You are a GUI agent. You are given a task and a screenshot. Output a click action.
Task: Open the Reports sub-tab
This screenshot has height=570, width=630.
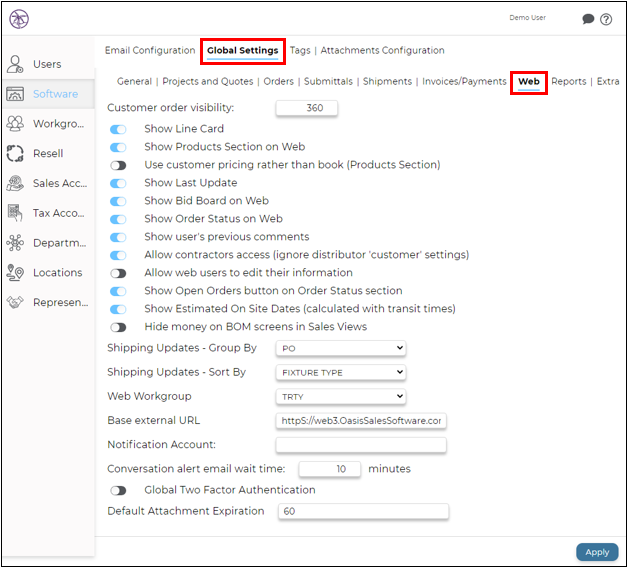point(569,81)
